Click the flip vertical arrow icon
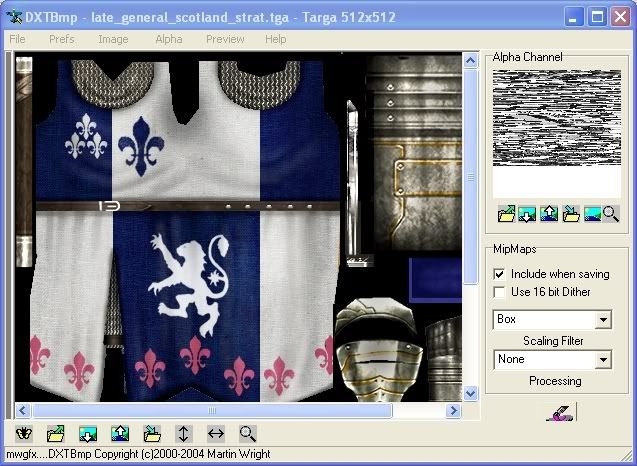637x466 pixels. click(183, 434)
